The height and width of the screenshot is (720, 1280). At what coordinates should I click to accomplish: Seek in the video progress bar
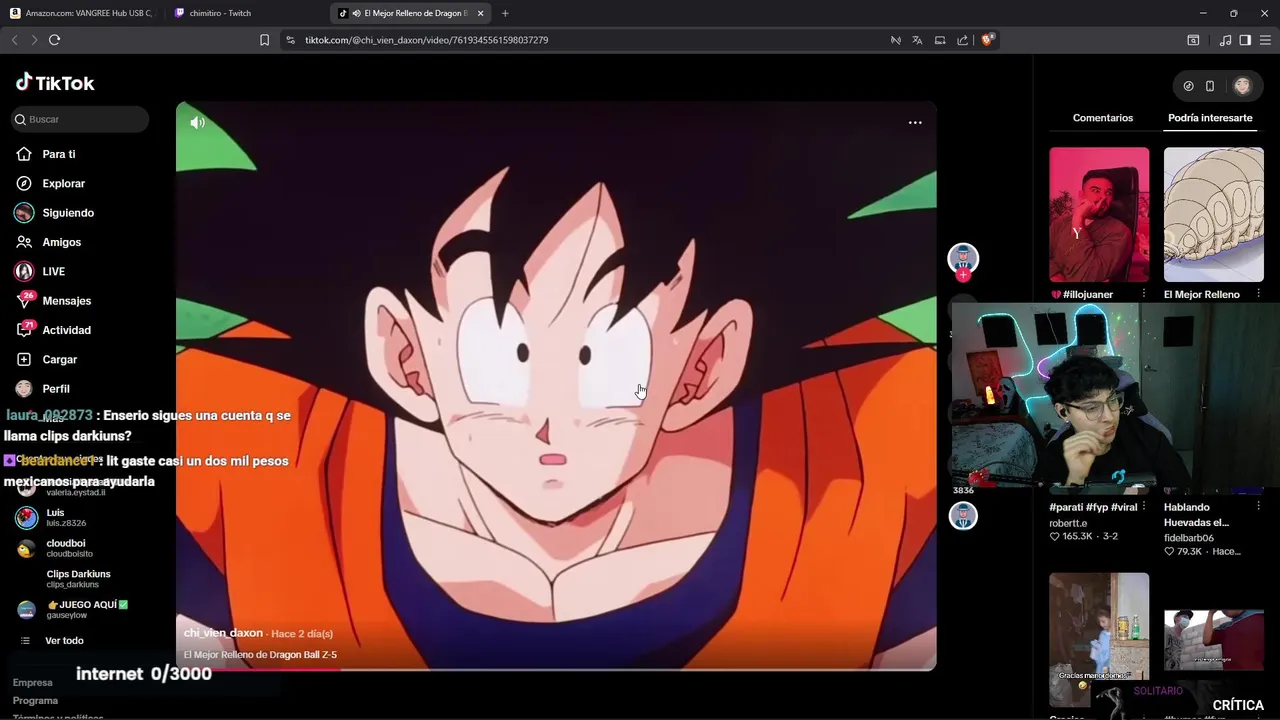(556, 669)
